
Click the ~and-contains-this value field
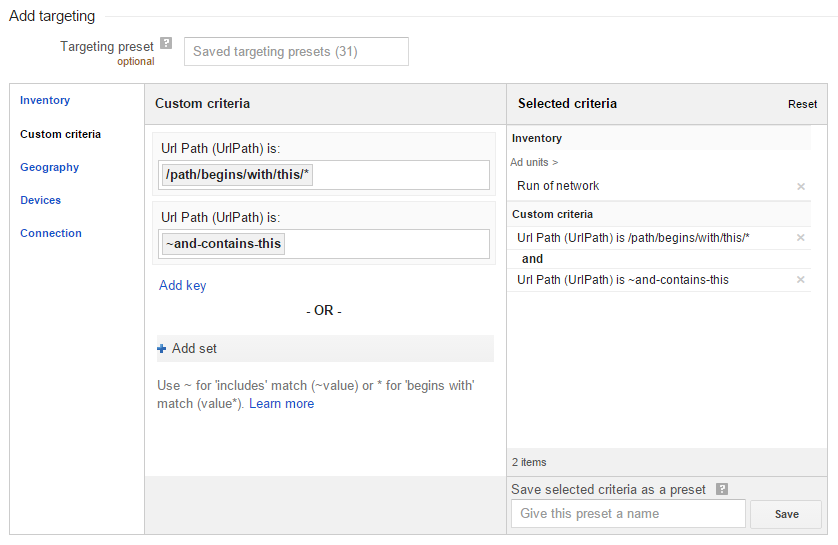[x=325, y=244]
